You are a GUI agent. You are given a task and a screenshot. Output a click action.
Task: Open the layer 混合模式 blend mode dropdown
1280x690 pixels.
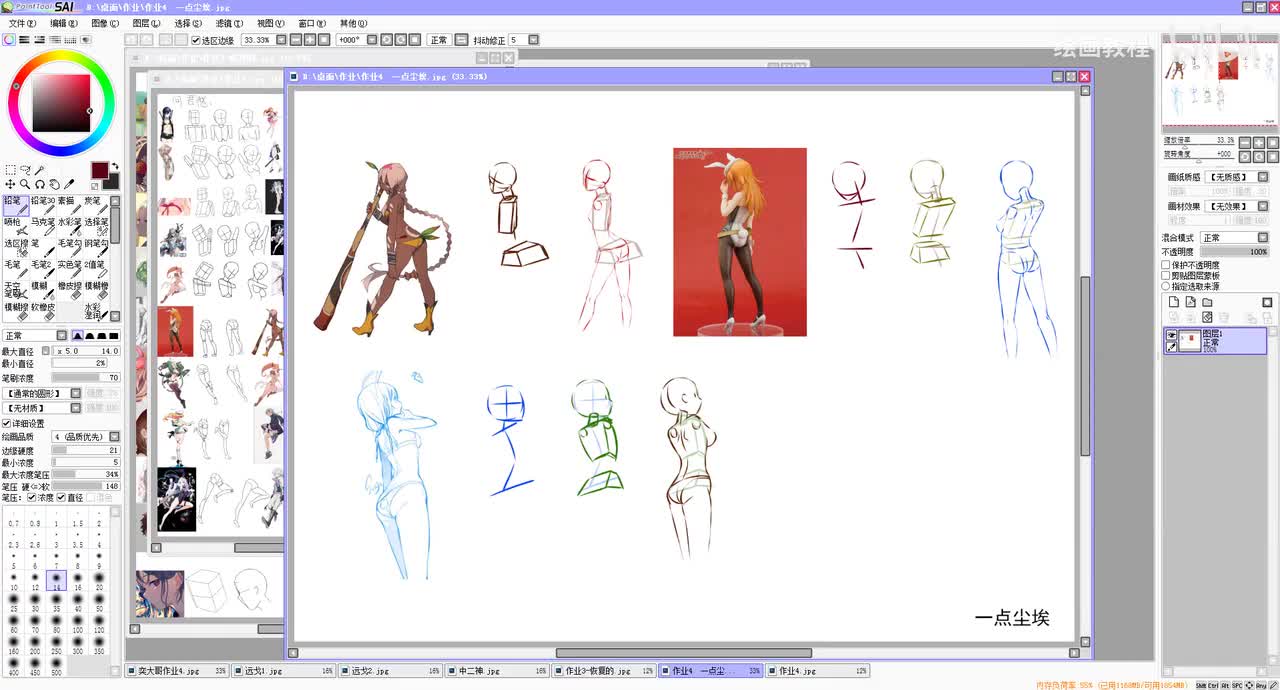[1234, 238]
